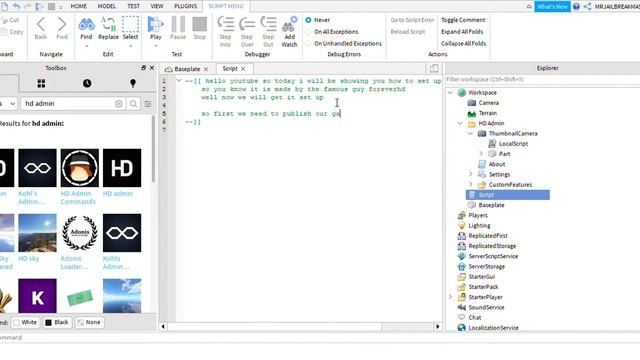The width and height of the screenshot is (640, 360).
Task: Open the toolbox creations lightbulb tab
Action: coord(133,83)
